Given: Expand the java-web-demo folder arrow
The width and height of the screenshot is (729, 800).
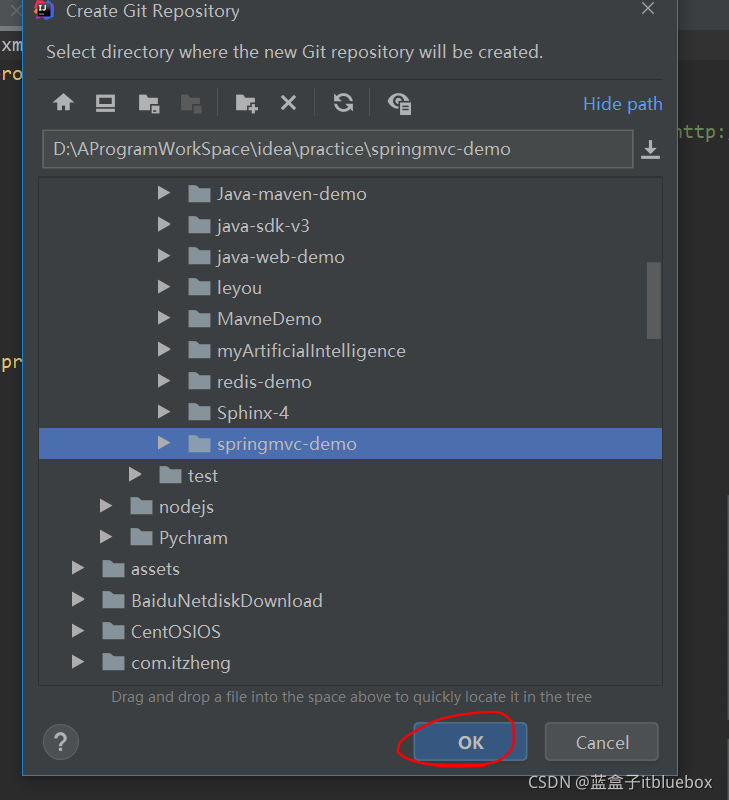Looking at the screenshot, I should click(x=163, y=256).
